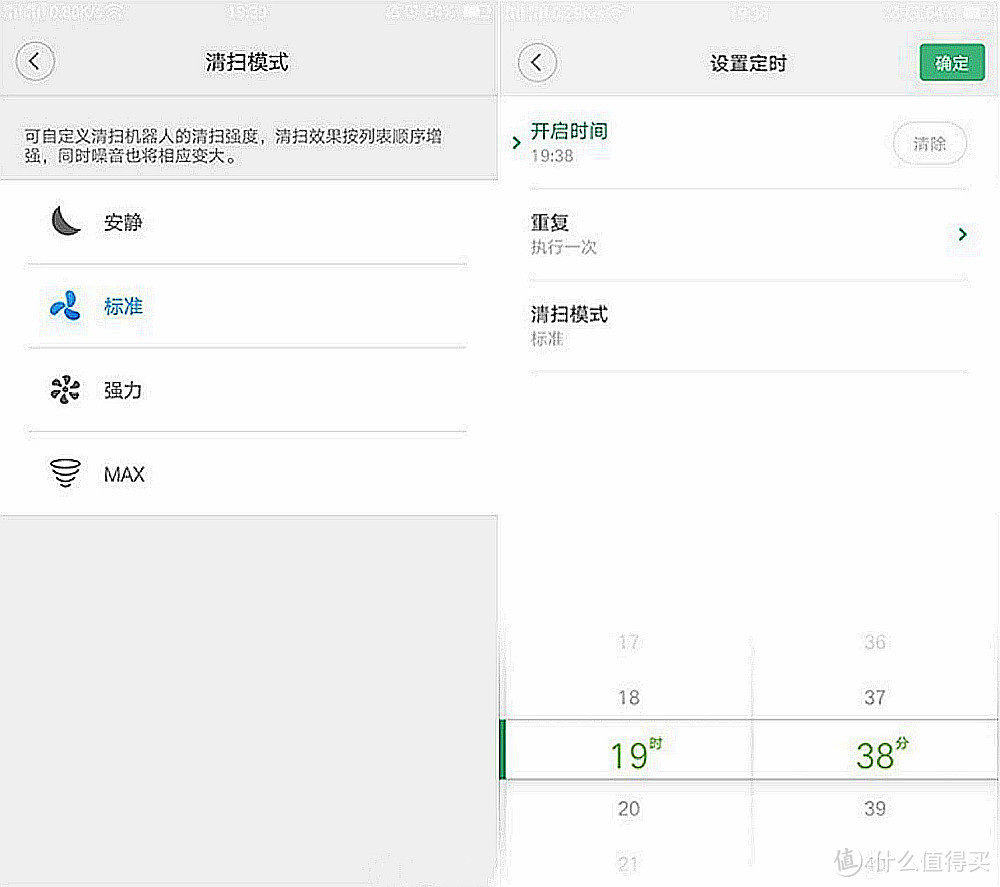Pick hour 18 in time picker

629,697
